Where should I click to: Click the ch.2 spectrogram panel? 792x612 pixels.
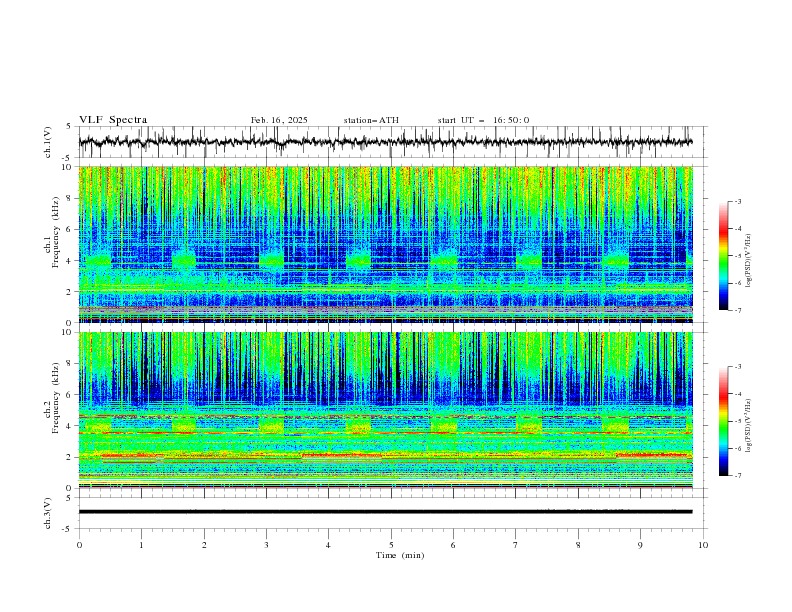386,410
